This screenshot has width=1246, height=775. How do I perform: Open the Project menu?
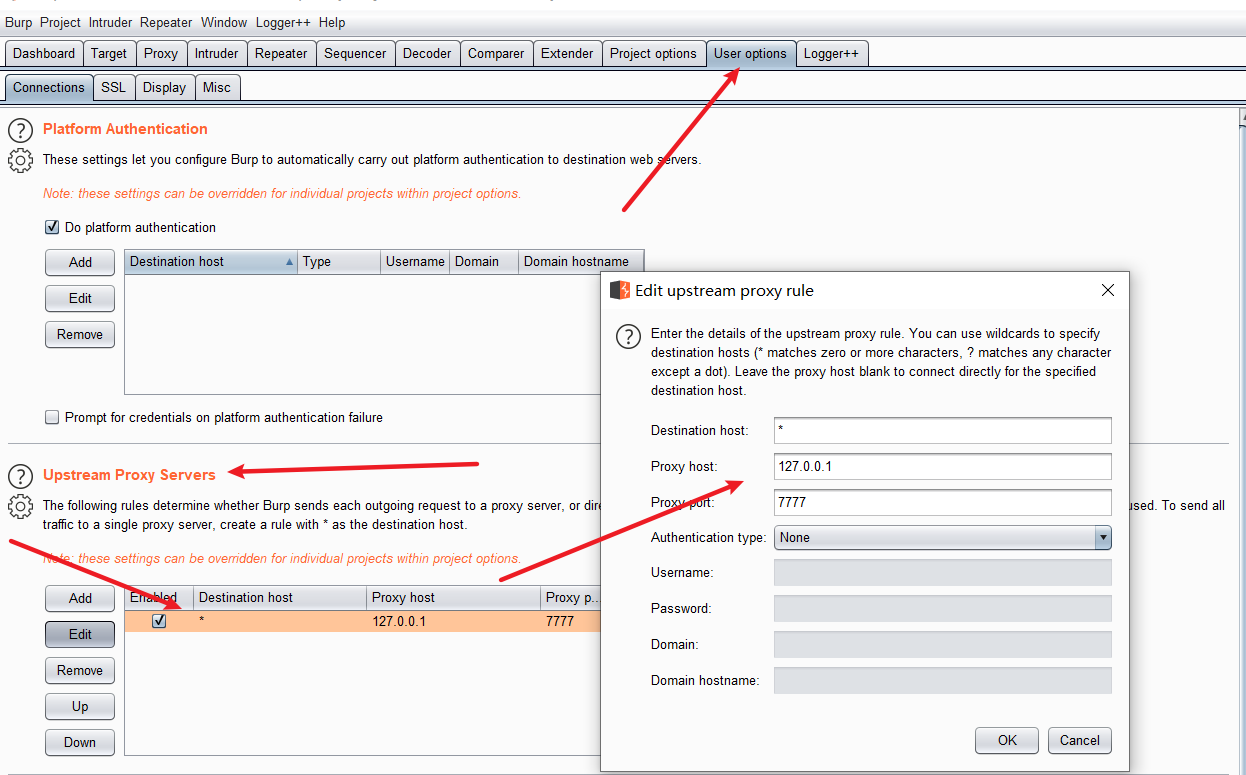(x=60, y=22)
